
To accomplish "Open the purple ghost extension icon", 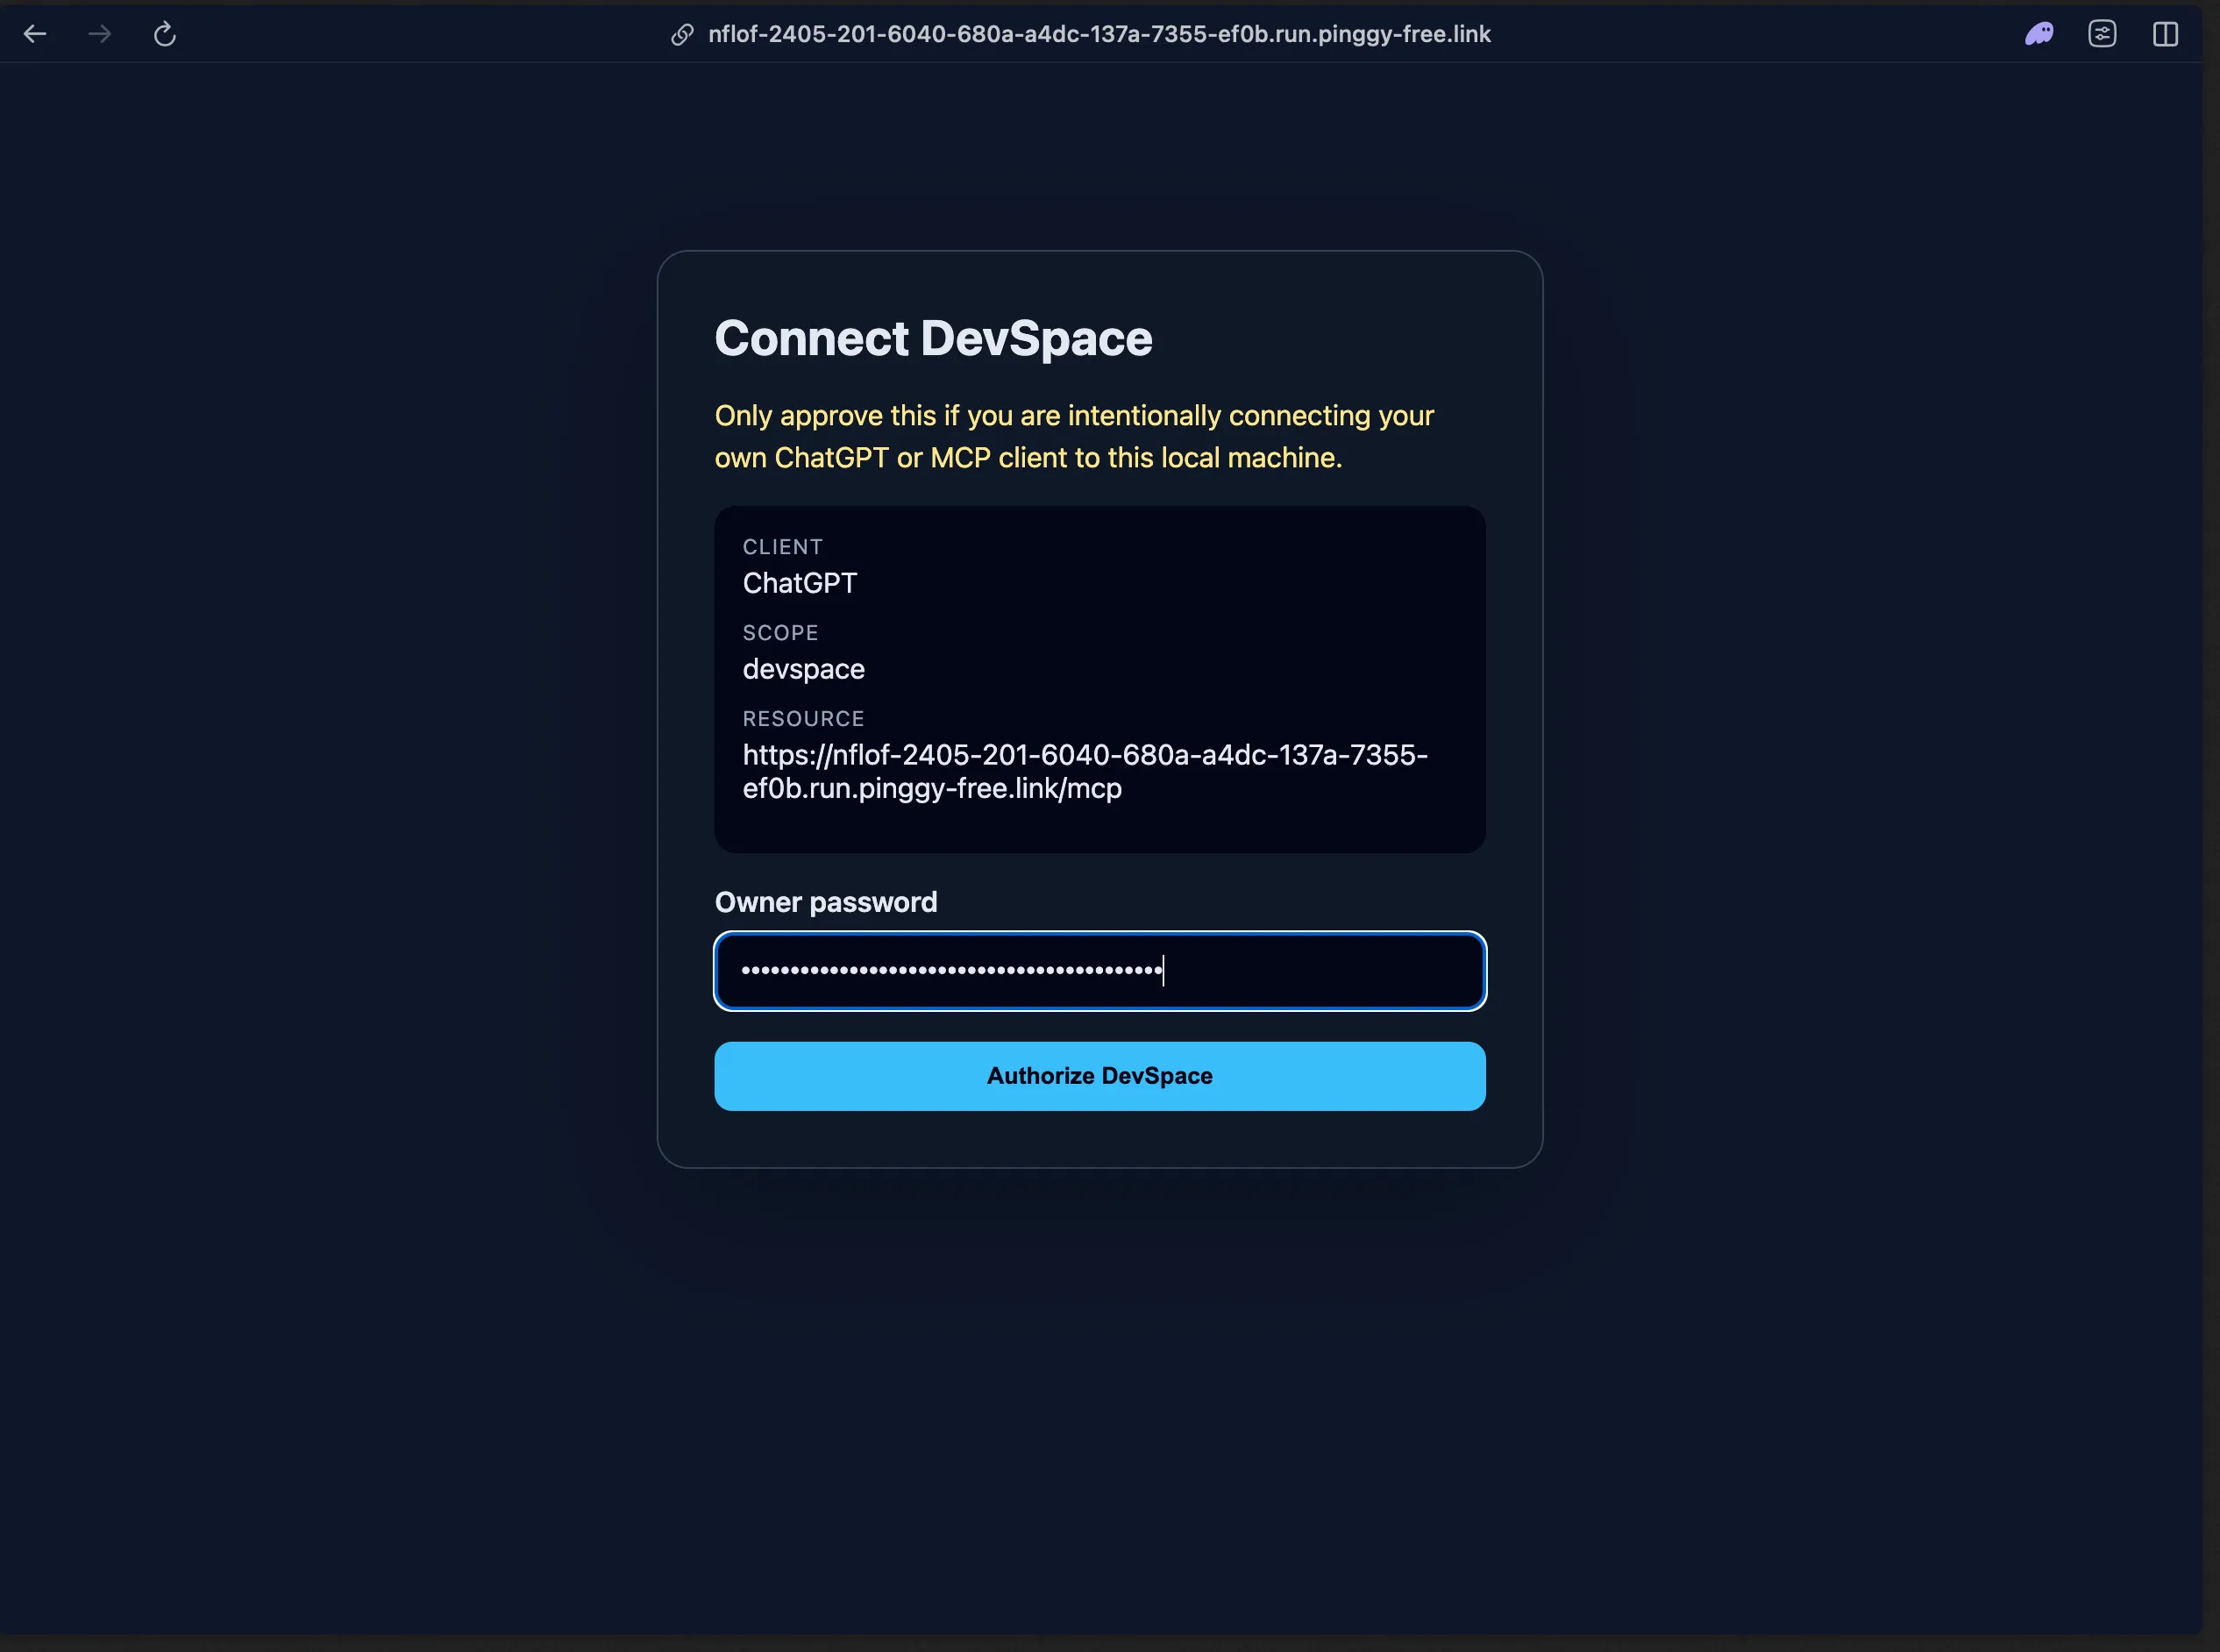I will (x=2039, y=34).
